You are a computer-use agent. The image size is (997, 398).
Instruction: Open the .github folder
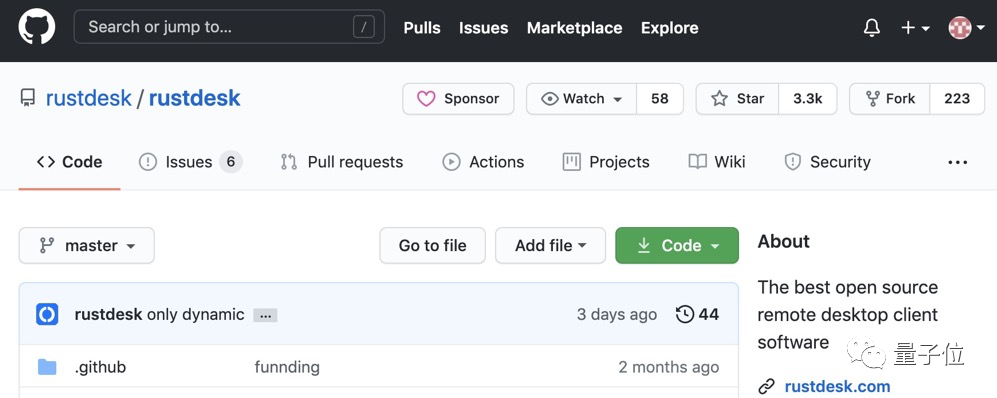pos(100,367)
